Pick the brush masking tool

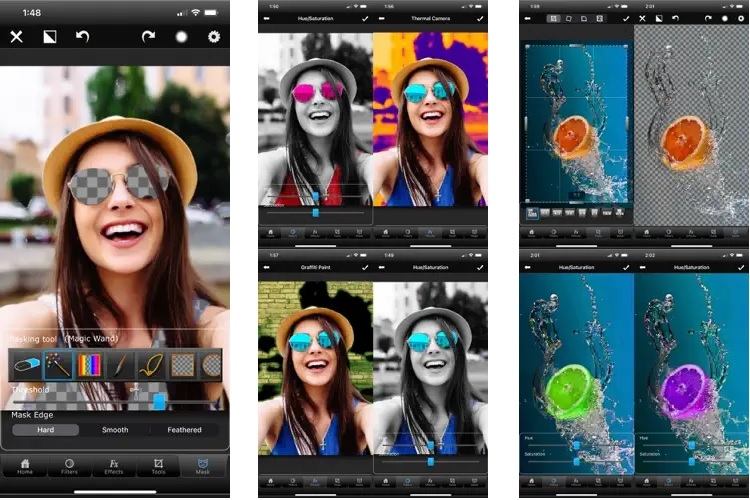(x=120, y=365)
